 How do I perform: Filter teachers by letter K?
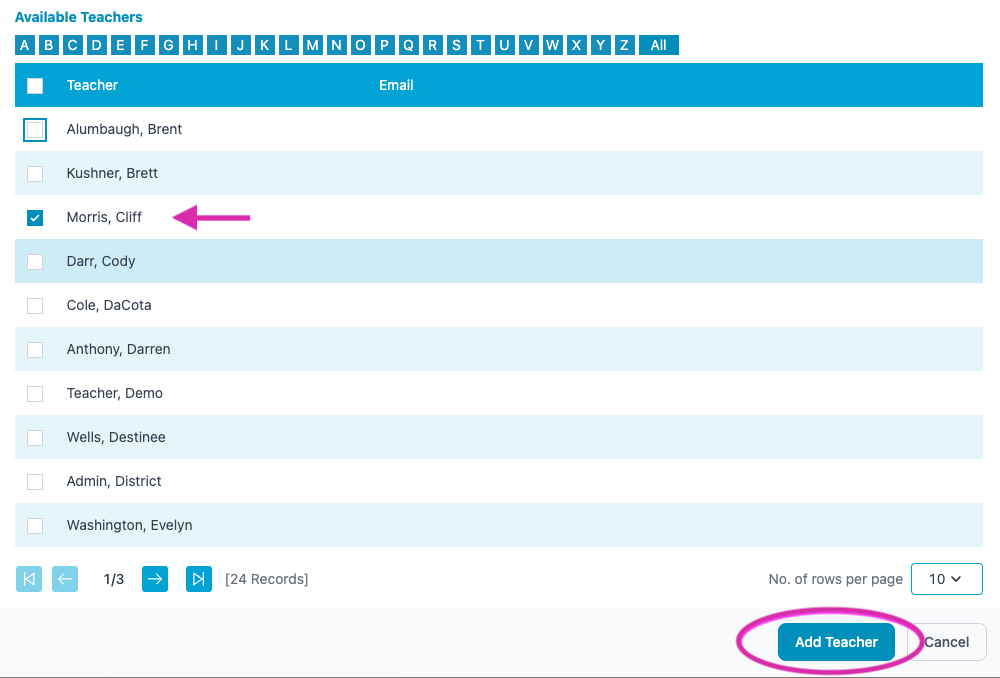coord(265,45)
